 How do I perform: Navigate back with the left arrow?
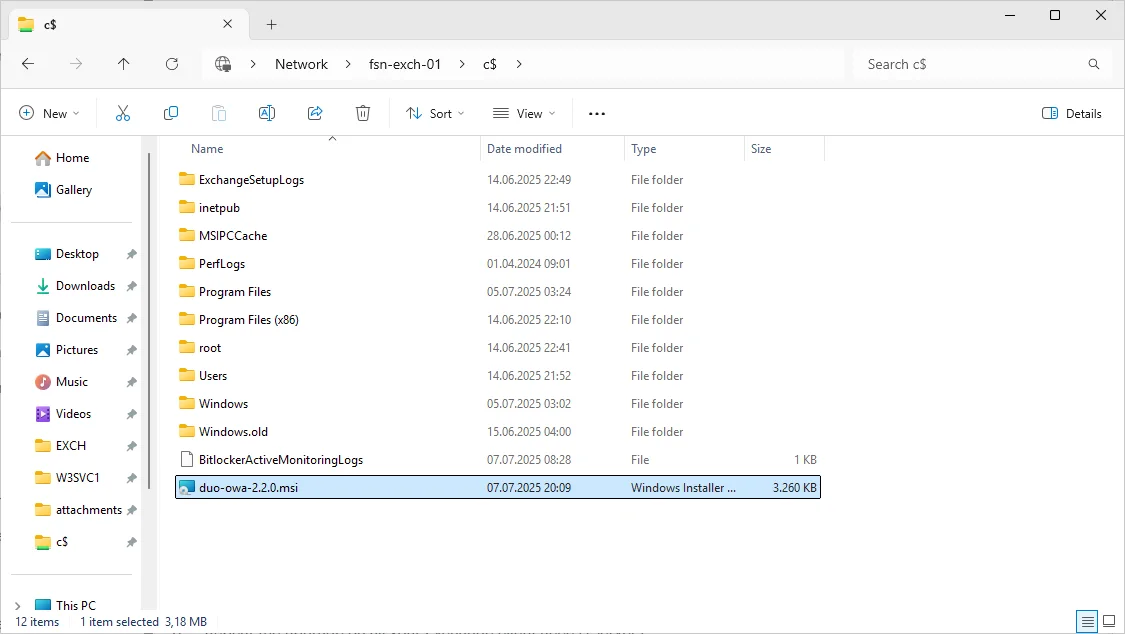(x=28, y=64)
